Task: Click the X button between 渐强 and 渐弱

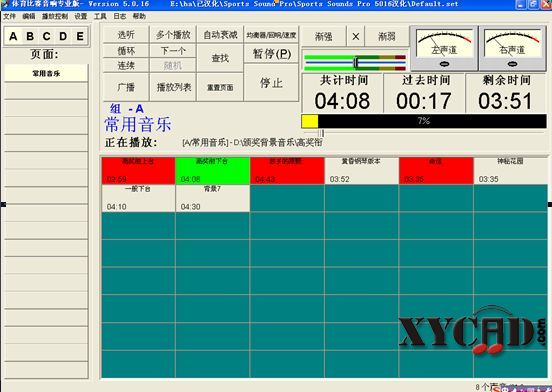Action: [356, 36]
